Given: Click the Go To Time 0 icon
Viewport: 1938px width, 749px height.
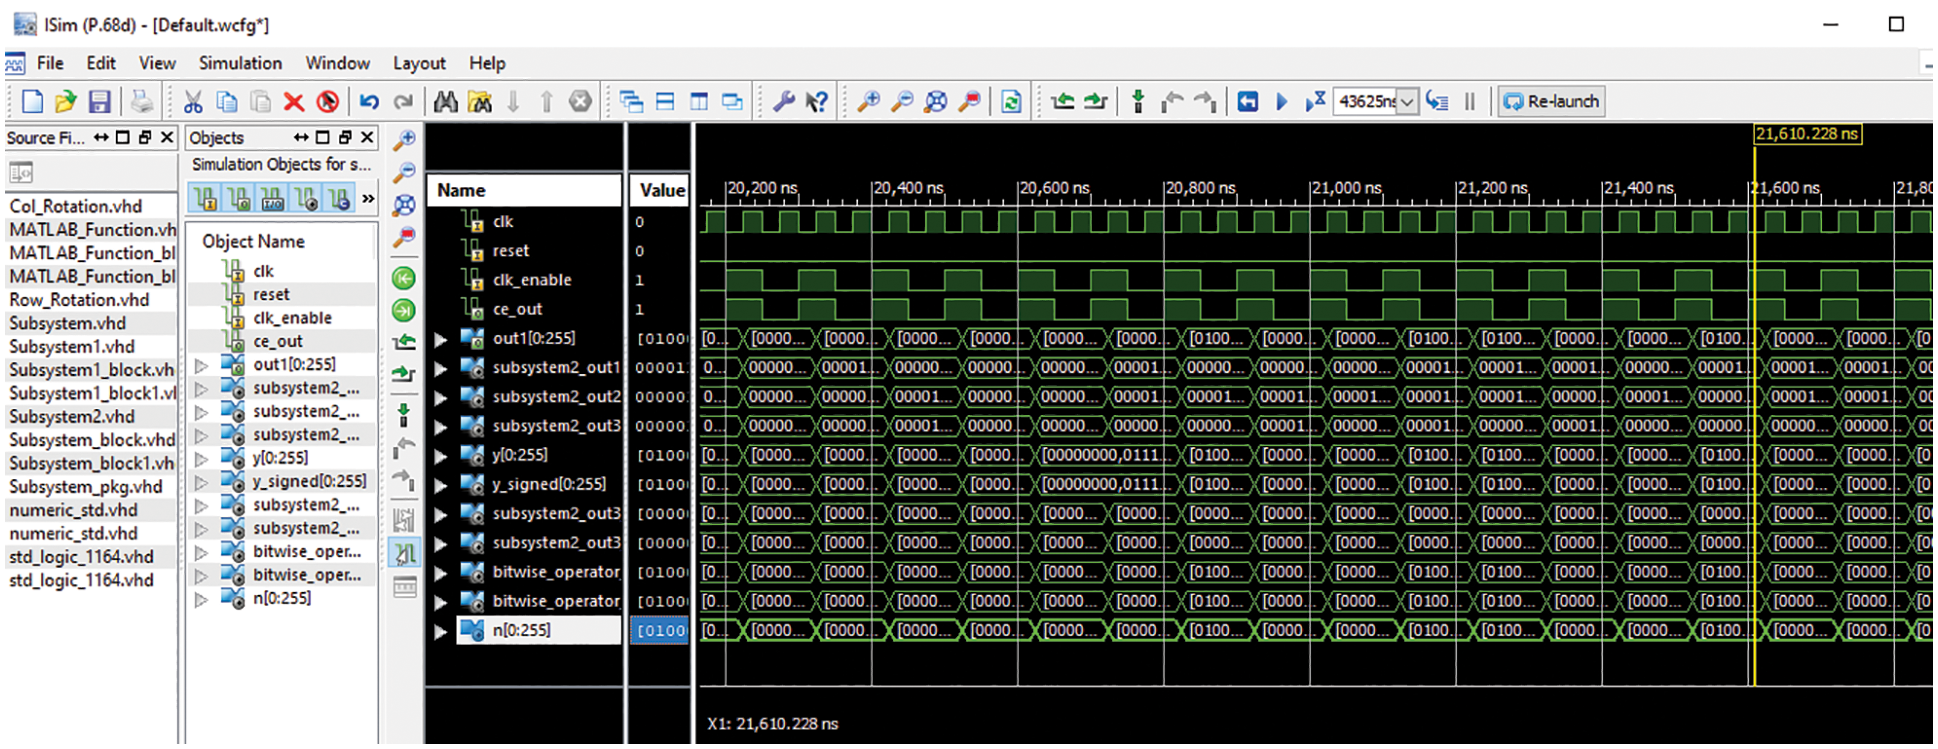Looking at the screenshot, I should point(404,278).
